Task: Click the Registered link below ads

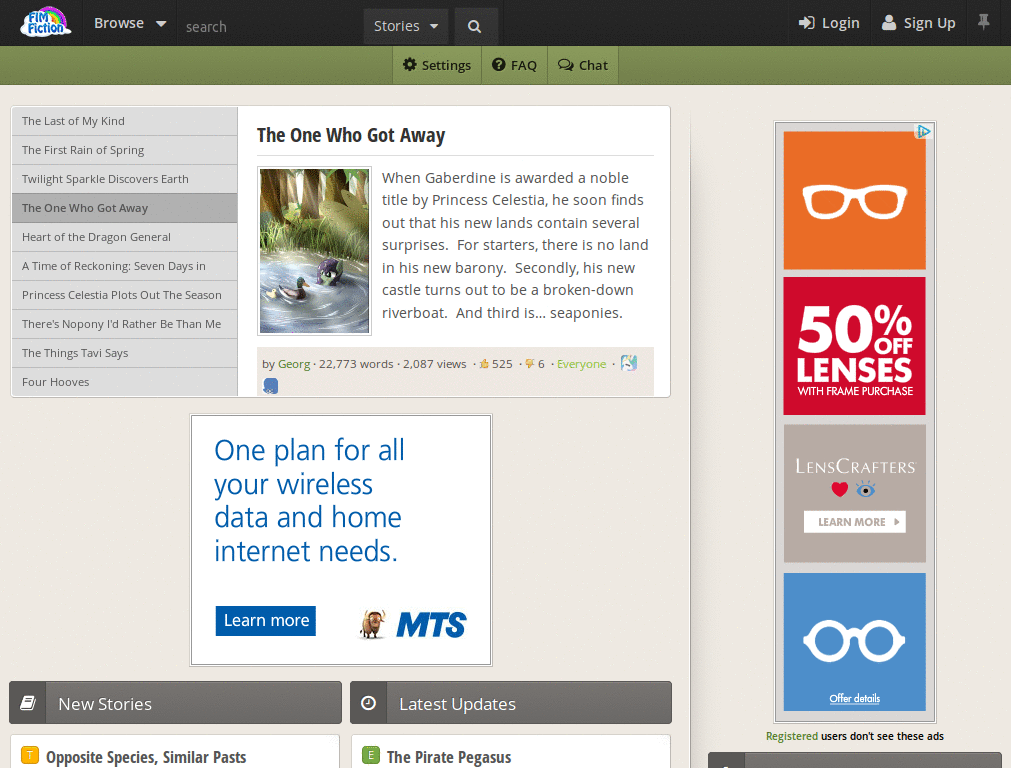Action: pos(792,736)
